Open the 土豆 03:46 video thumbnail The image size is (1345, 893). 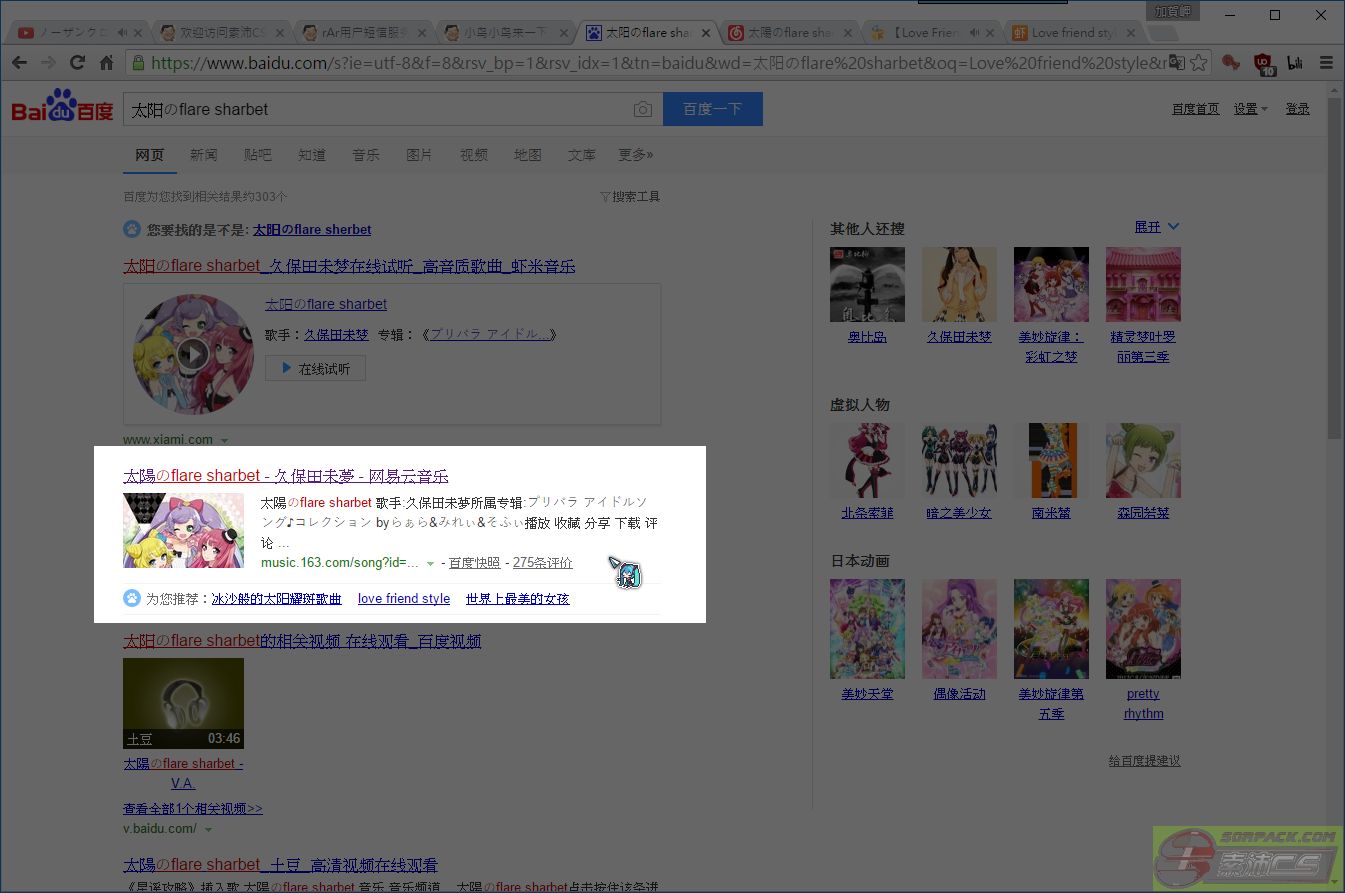183,703
